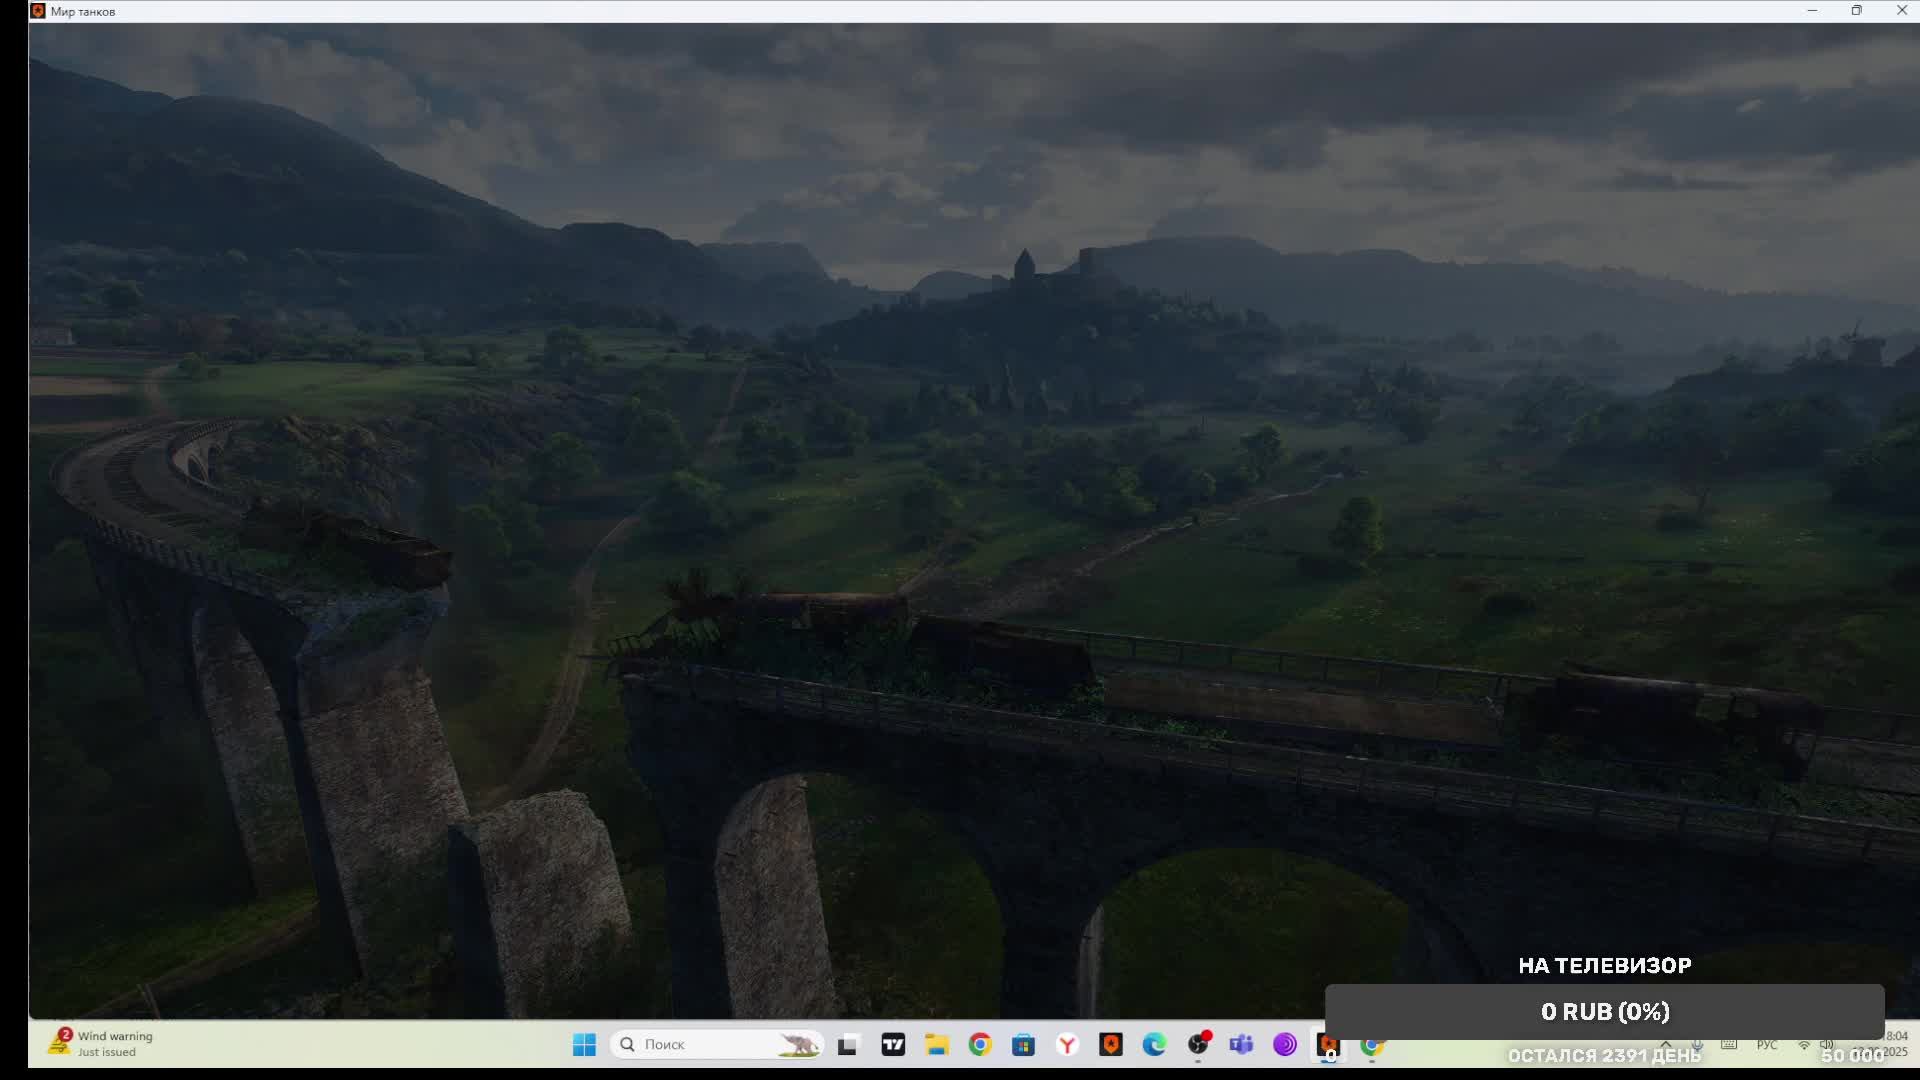Viewport: 1920px width, 1080px height.
Task: Open the first Google Chrome taskbar icon
Action: pos(980,1045)
